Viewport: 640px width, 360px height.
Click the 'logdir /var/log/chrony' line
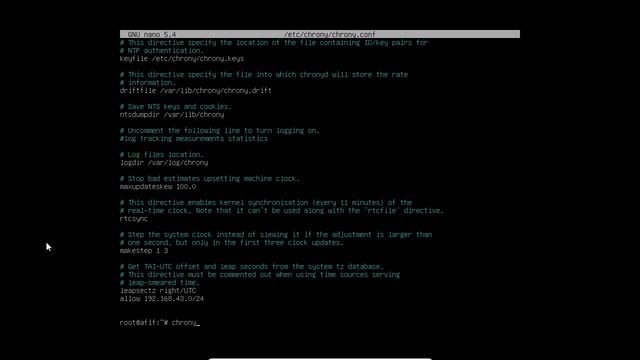164,163
